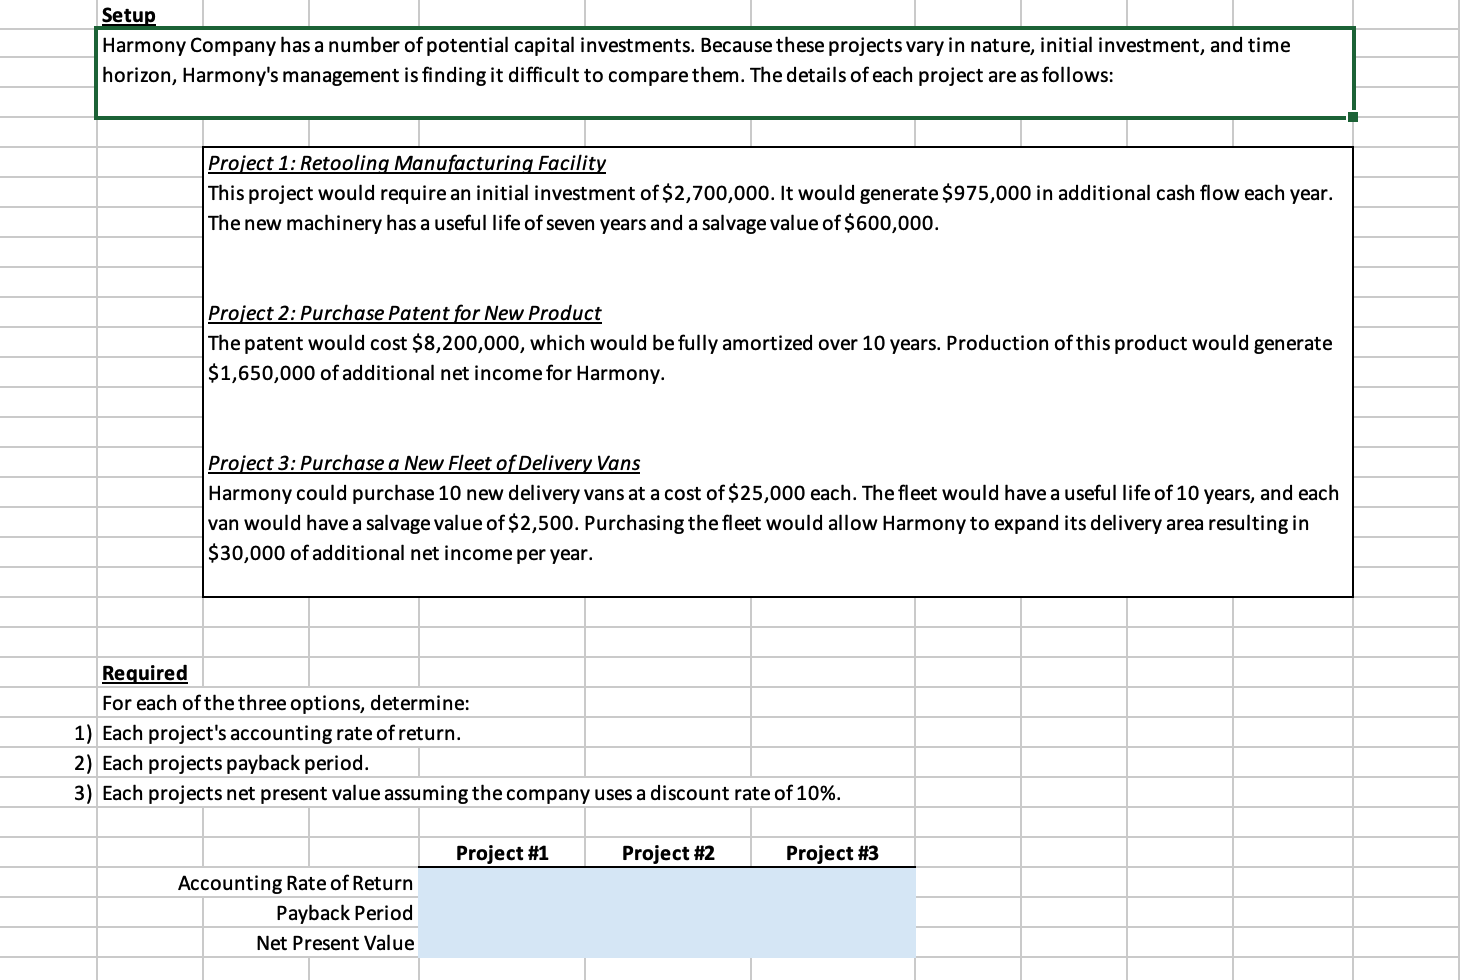The image size is (1460, 980).
Task: Select the Project #3 column header
Action: coord(831,852)
